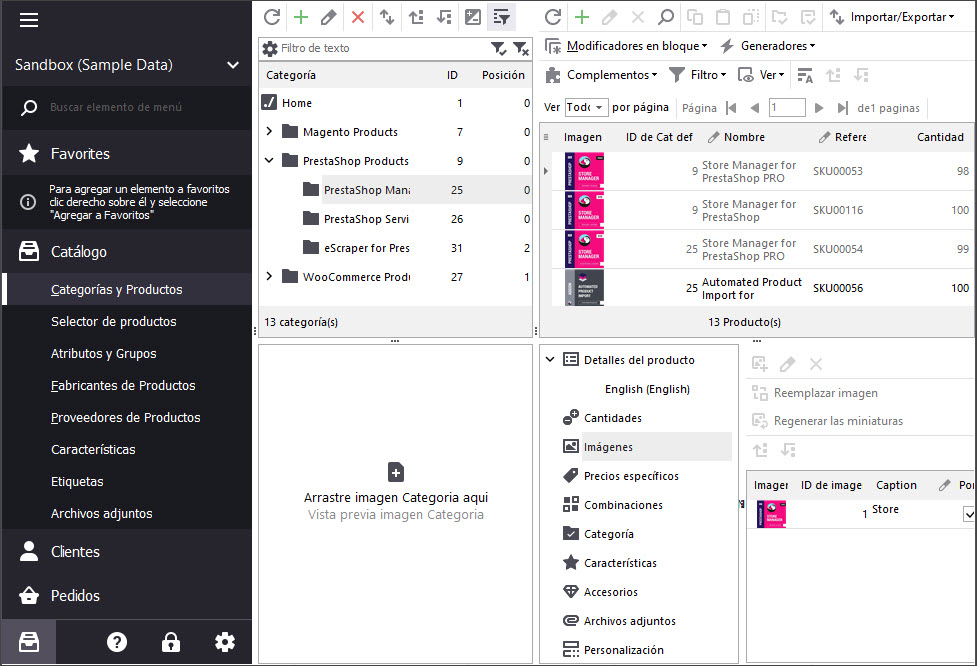The width and height of the screenshot is (977, 666).
Task: Open Proveedores de Productos
Action: point(125,417)
